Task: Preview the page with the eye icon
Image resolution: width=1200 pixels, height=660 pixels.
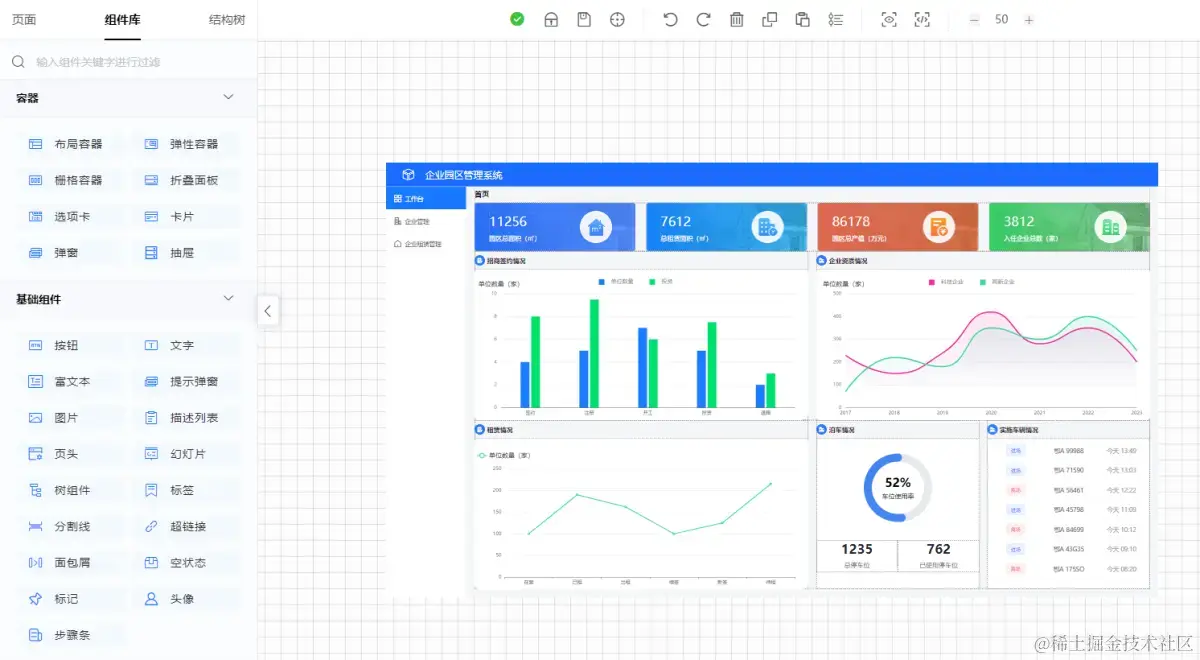Action: click(889, 19)
